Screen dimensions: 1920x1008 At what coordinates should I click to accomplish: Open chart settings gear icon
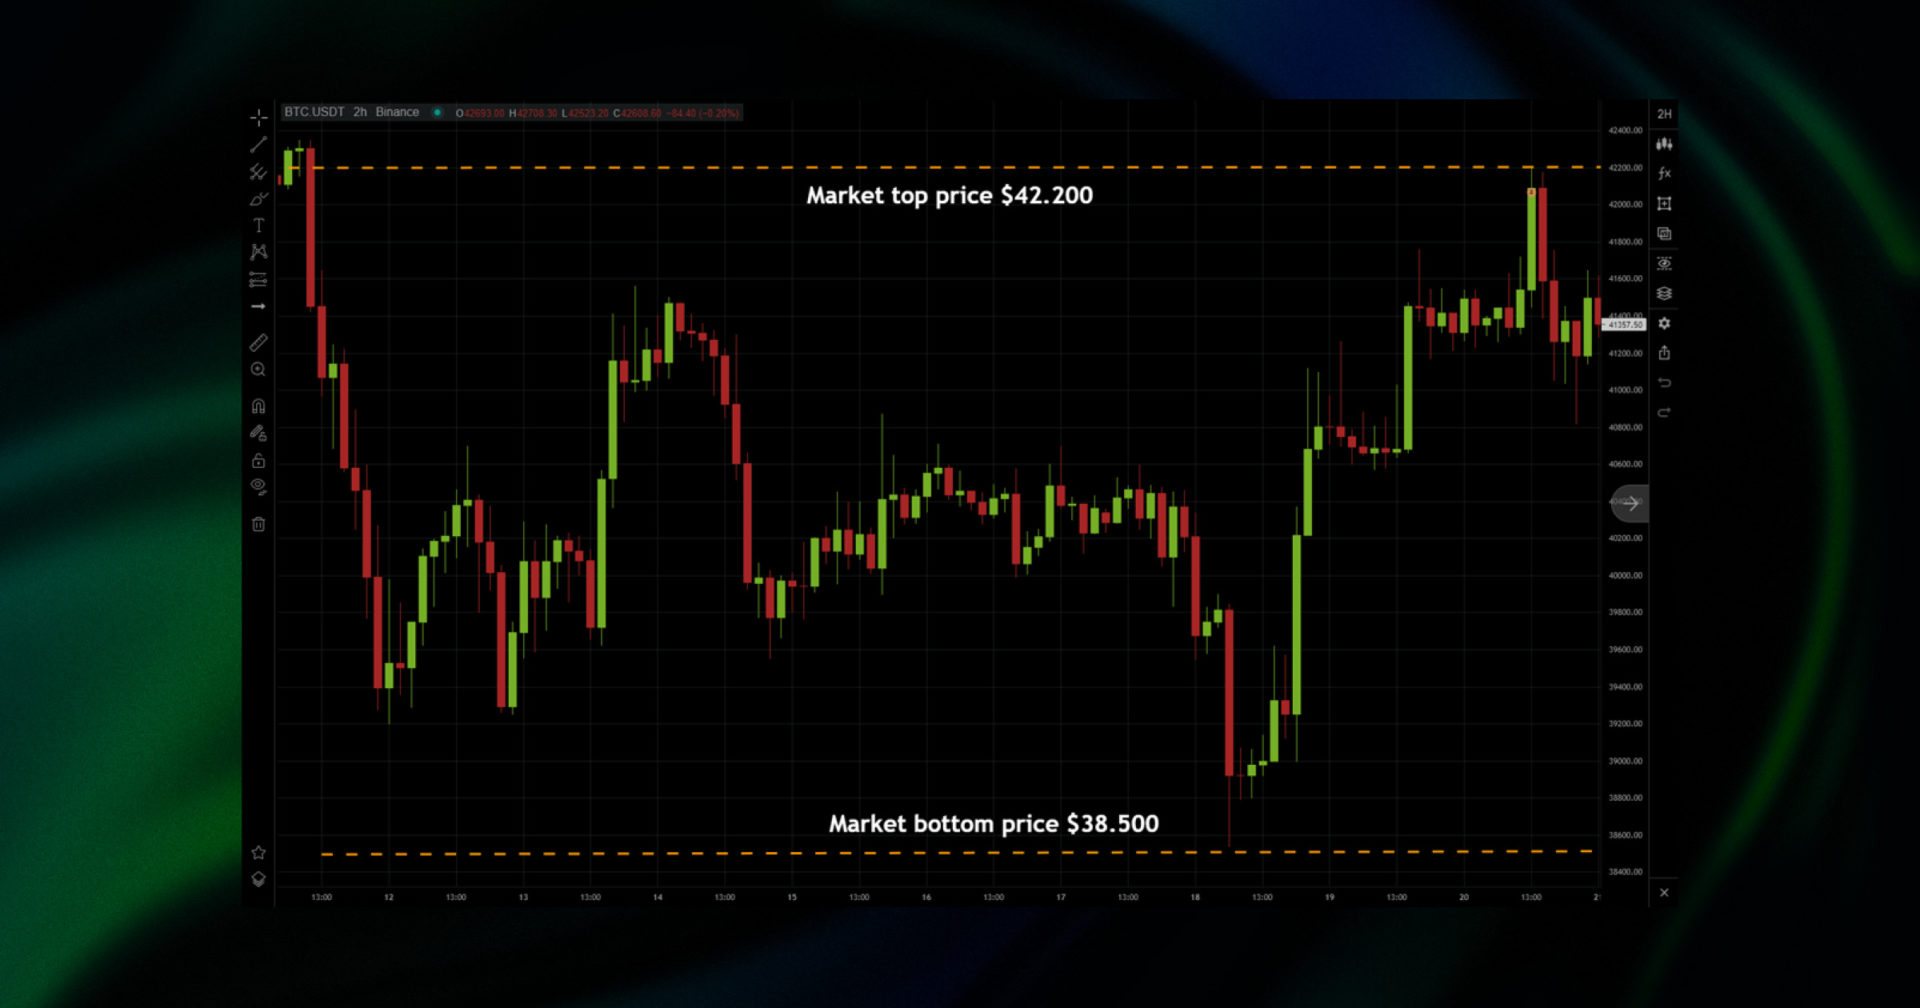[x=1664, y=324]
